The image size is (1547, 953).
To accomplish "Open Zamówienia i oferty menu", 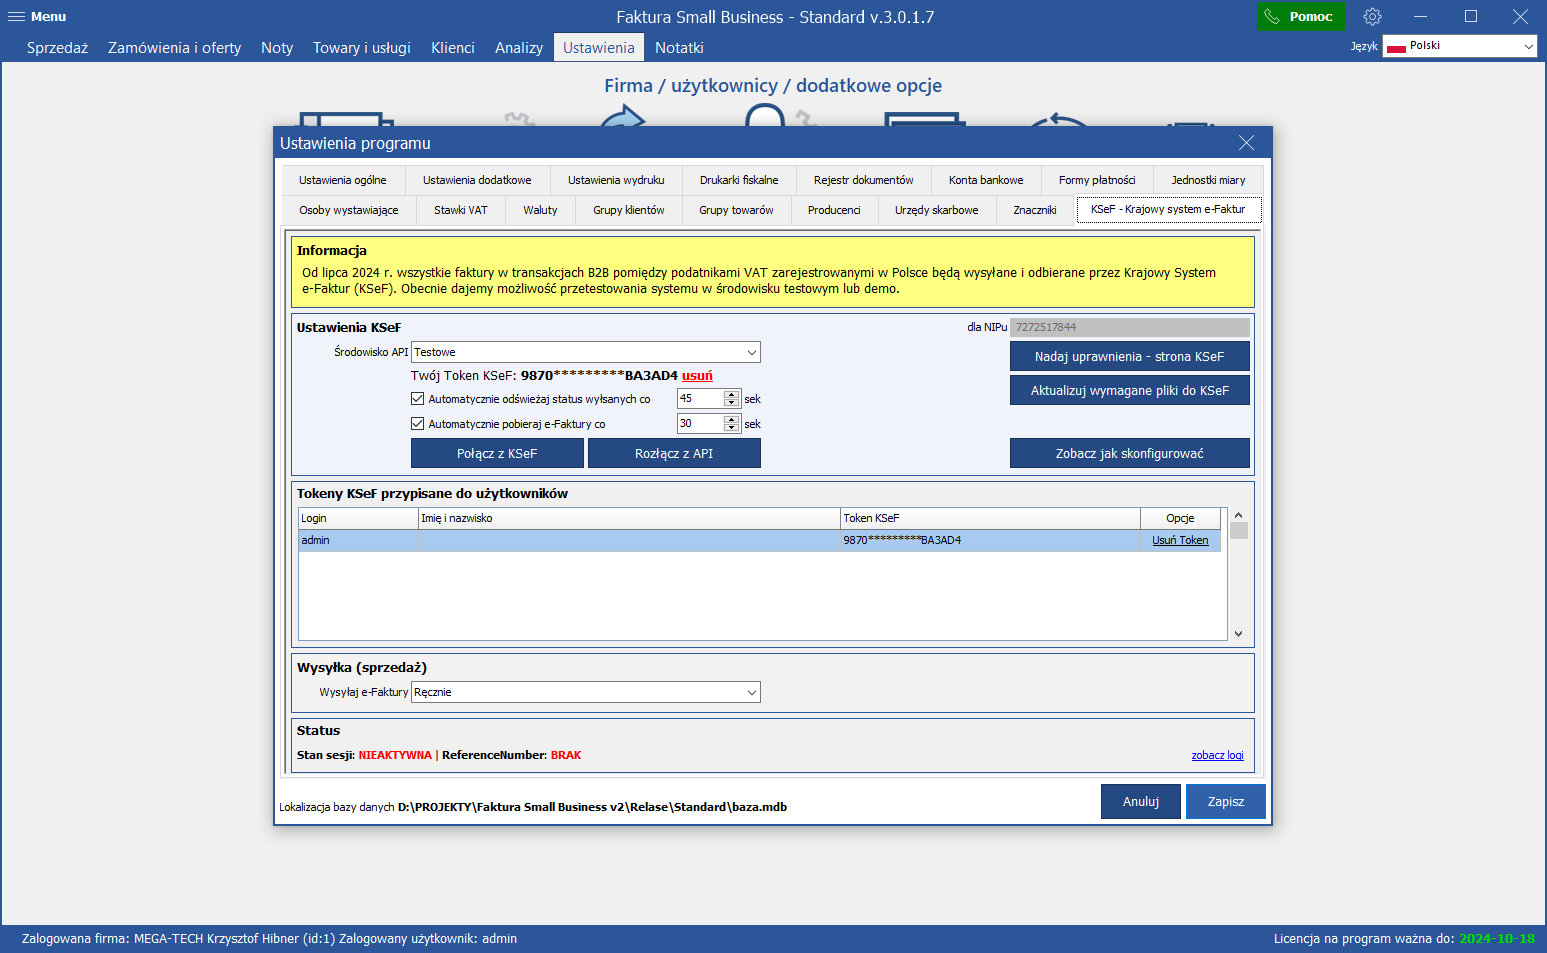I will coord(174,48).
